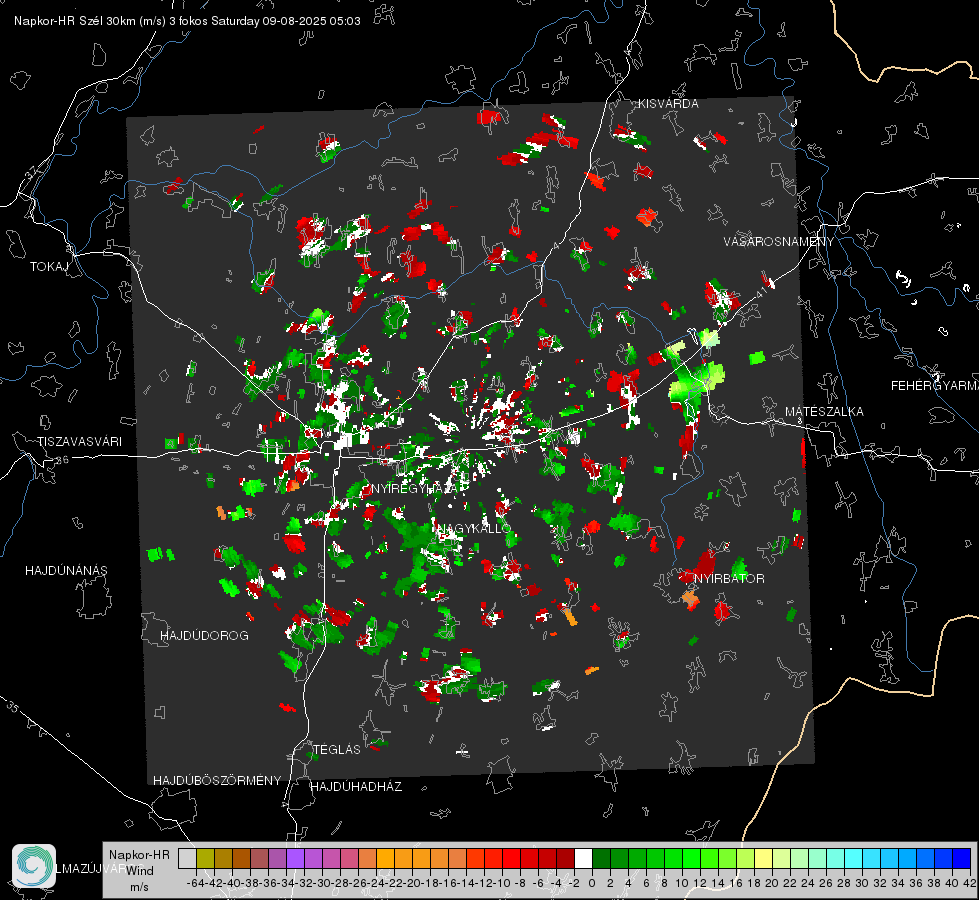Click road number 37 at upper left
The width and height of the screenshot is (979, 900).
click(x=31, y=172)
